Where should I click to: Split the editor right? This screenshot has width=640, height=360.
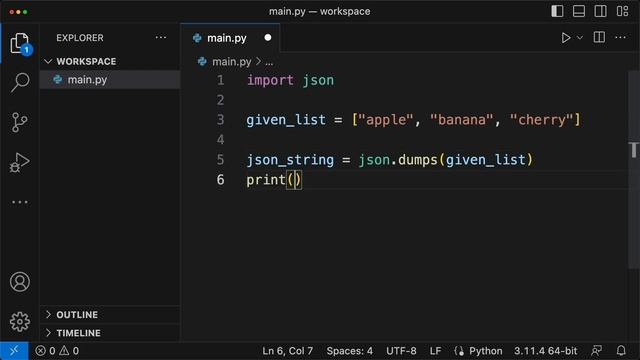599,38
